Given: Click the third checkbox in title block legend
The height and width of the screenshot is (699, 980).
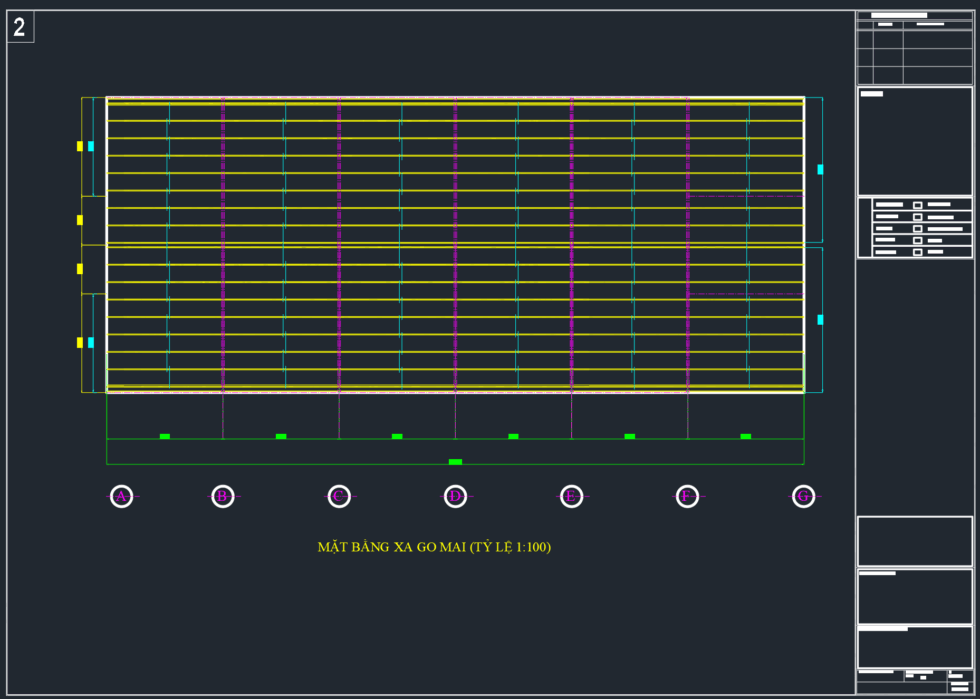Looking at the screenshot, I should tap(917, 229).
